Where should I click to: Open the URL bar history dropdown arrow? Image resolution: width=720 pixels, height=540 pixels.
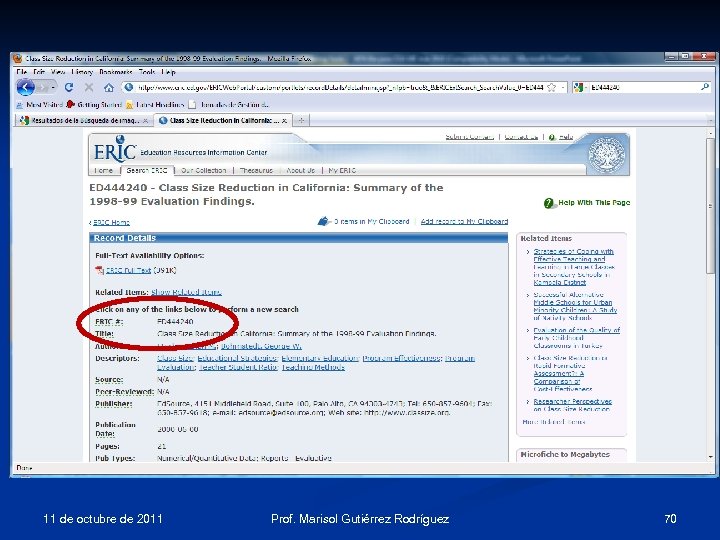coord(563,87)
